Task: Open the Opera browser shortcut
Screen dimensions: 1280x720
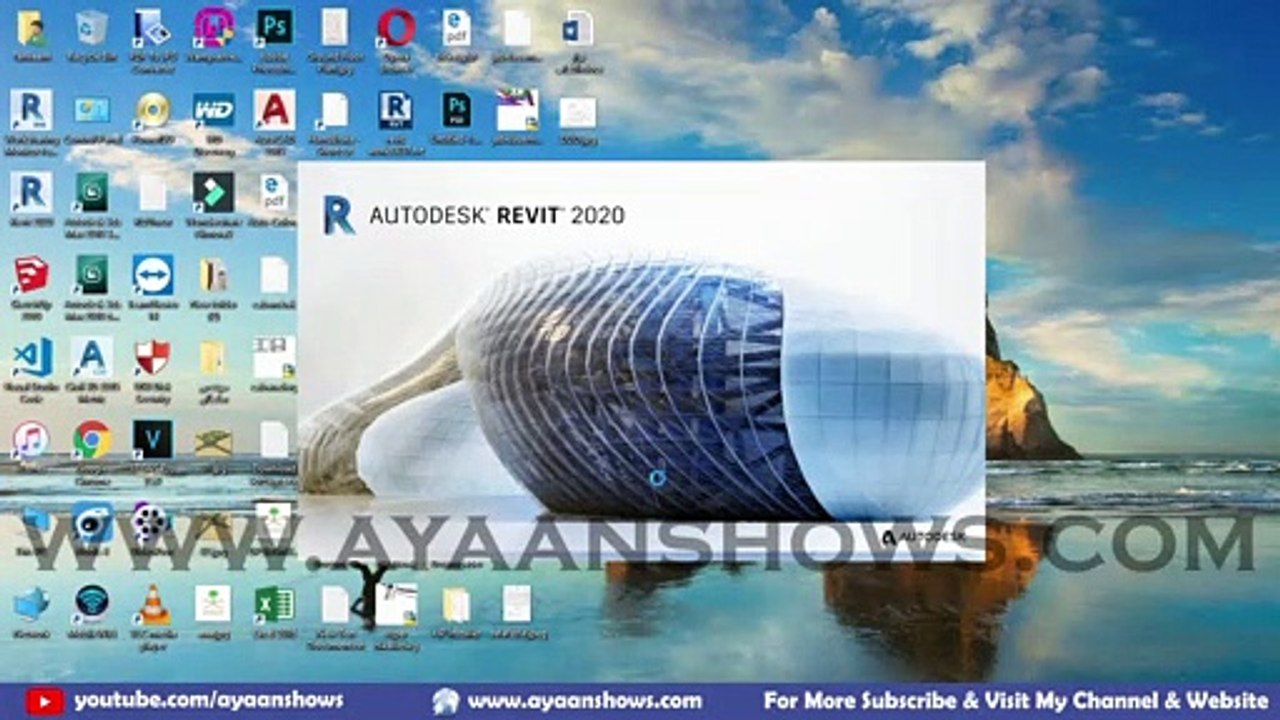Action: pyautogui.click(x=396, y=27)
